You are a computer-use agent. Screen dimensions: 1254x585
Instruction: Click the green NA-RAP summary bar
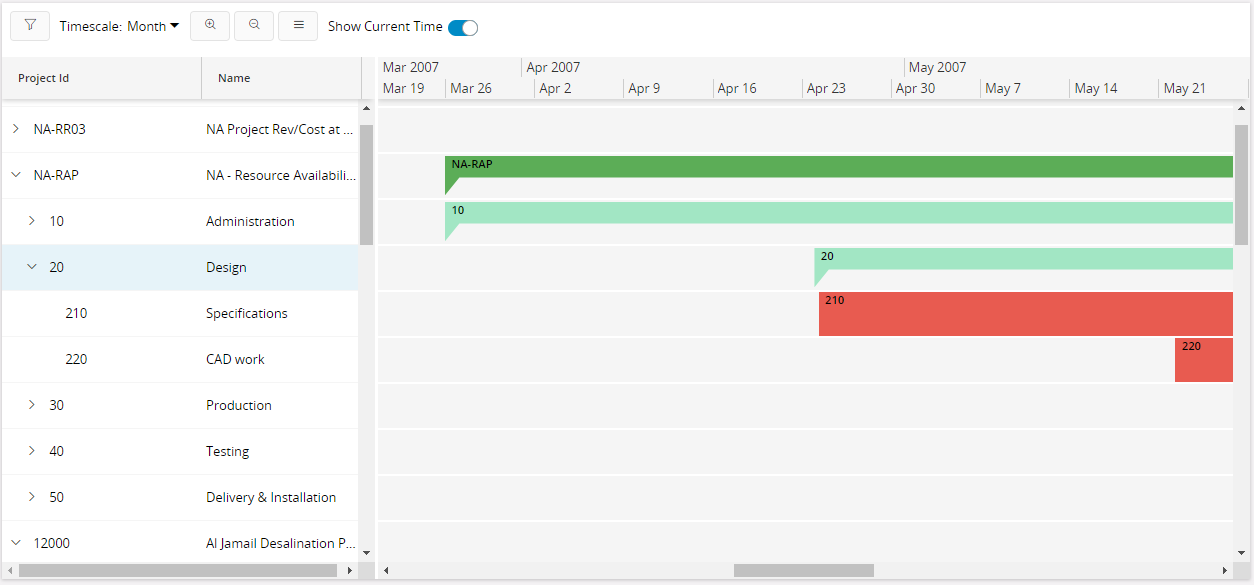point(840,166)
